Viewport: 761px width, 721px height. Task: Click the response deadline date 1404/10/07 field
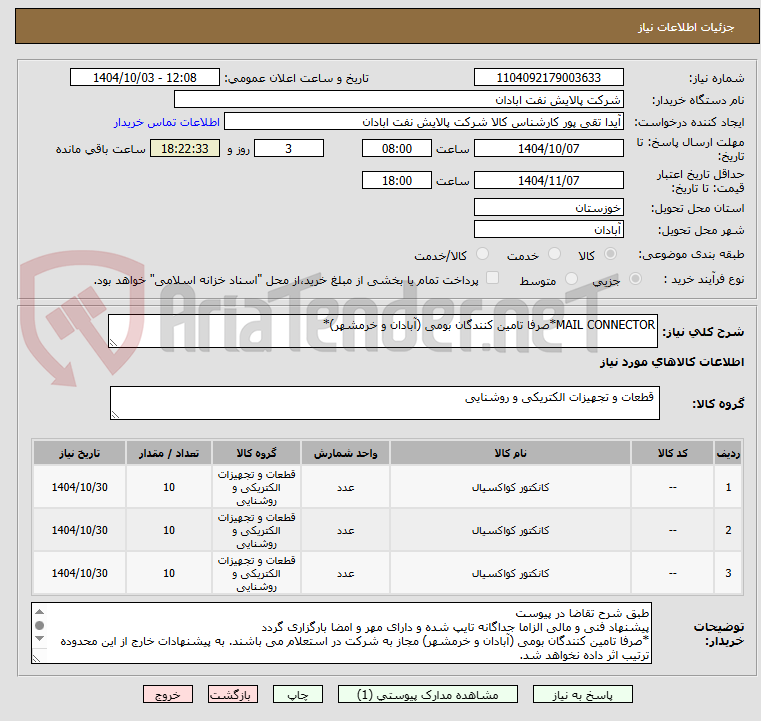click(x=548, y=148)
